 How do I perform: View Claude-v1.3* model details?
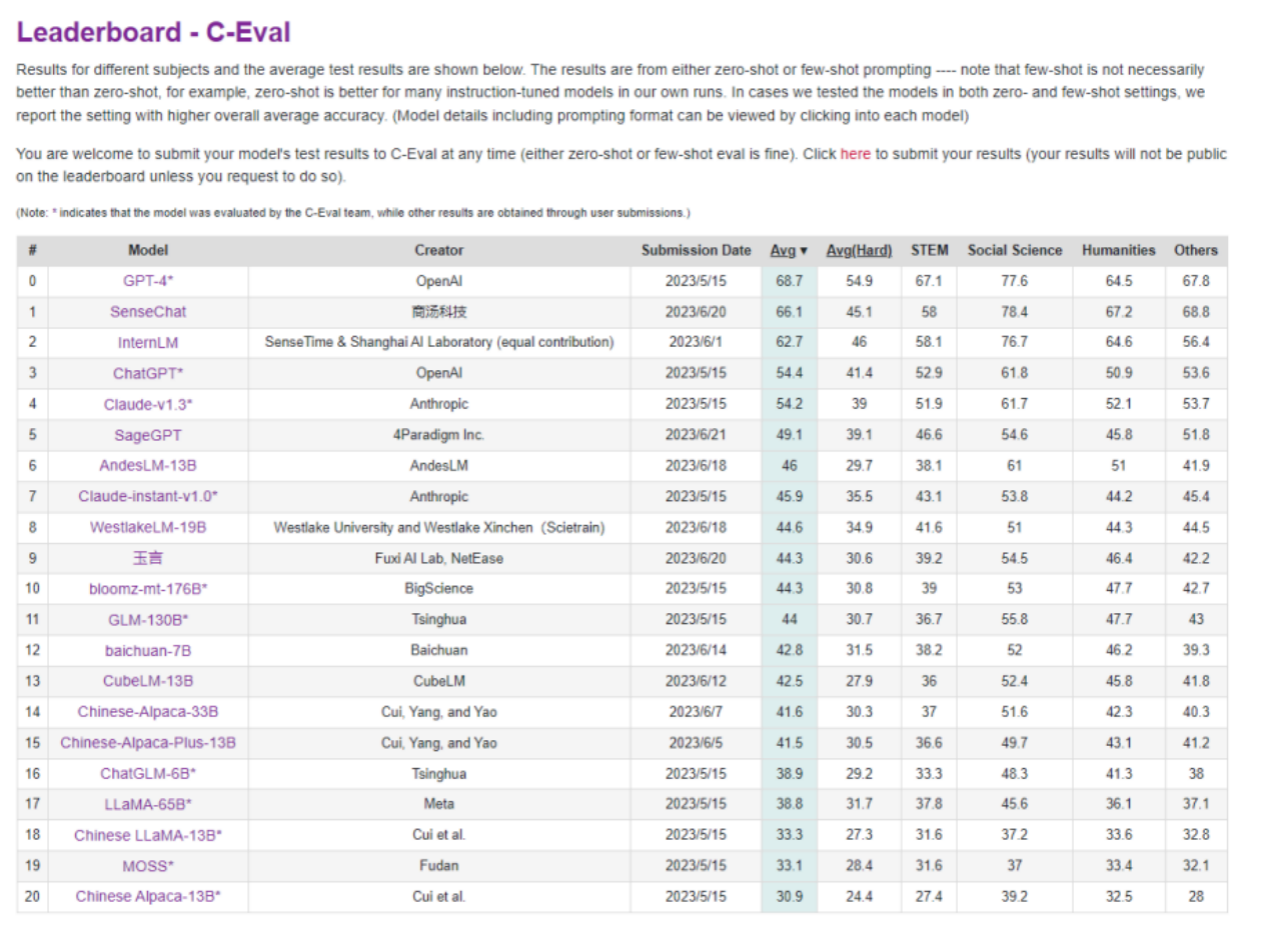pyautogui.click(x=148, y=404)
